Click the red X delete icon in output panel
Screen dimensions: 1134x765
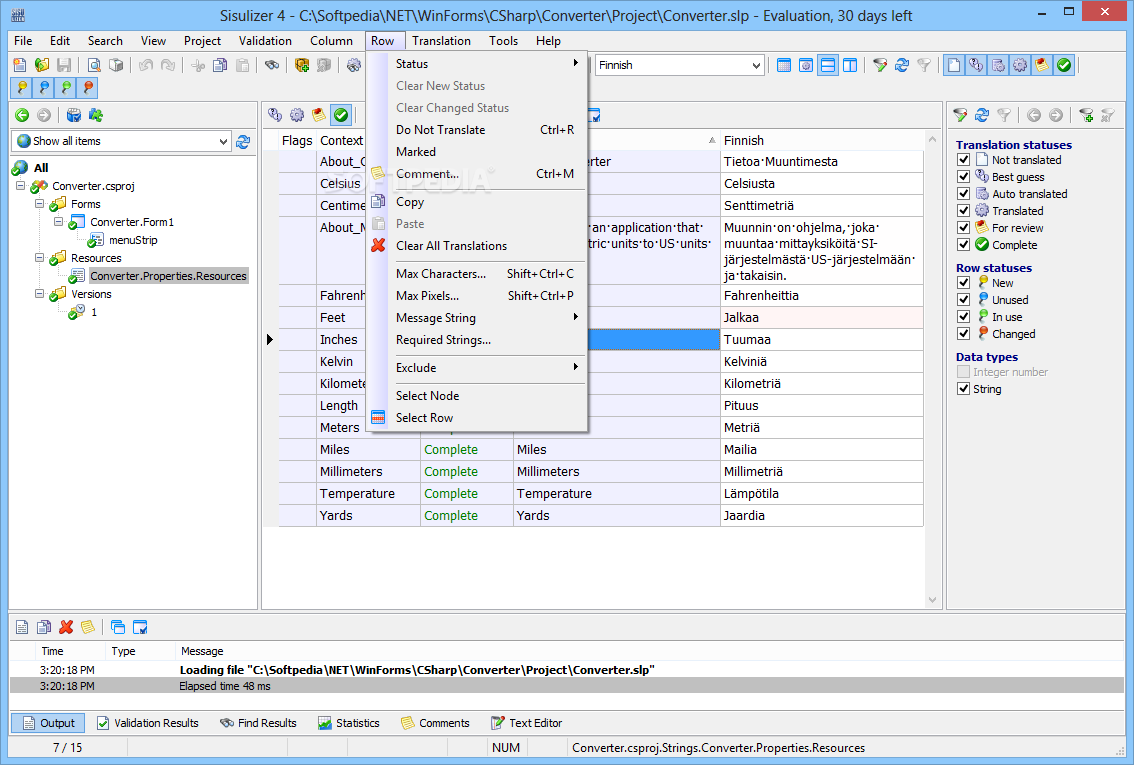coord(66,627)
